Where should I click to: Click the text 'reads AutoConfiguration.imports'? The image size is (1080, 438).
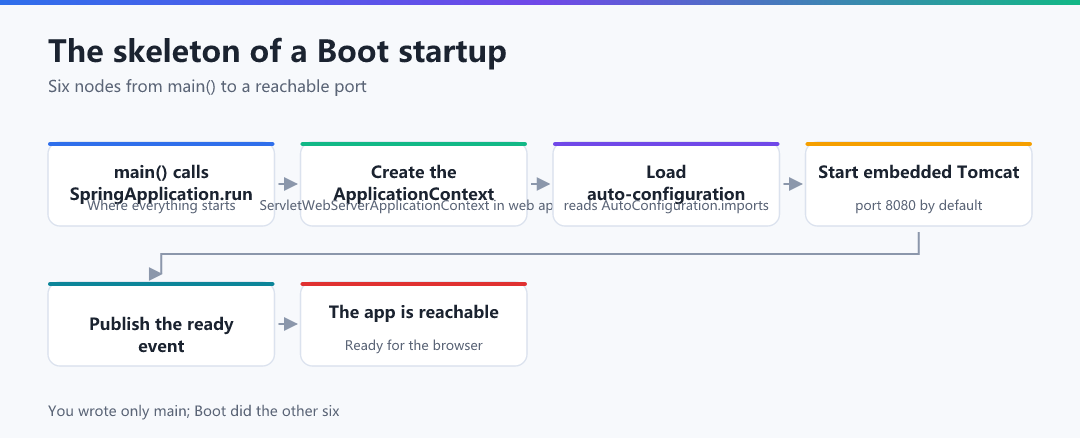point(666,205)
